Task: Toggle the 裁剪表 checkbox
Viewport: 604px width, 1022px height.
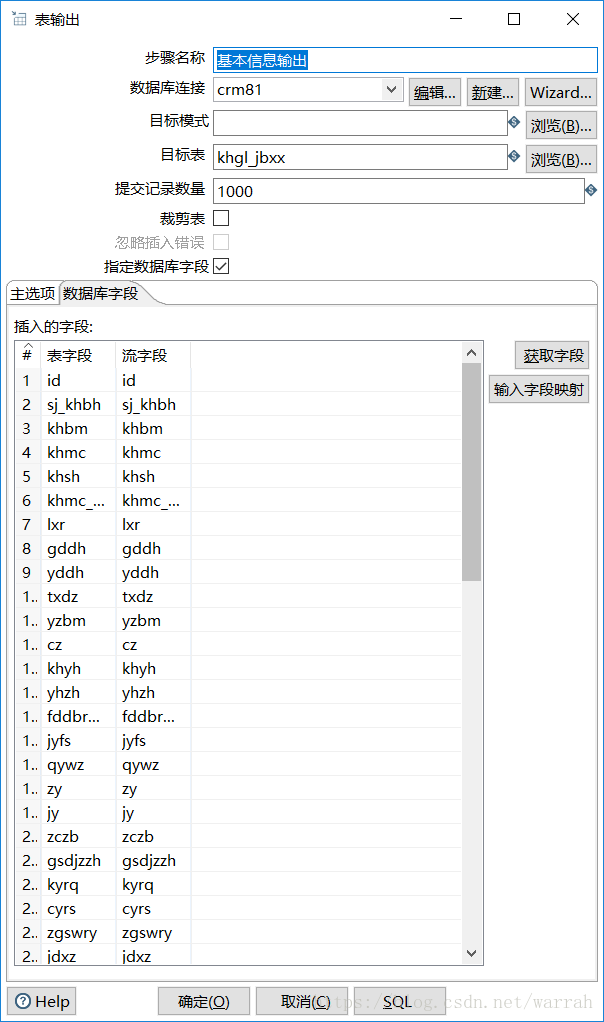Action: click(x=222, y=218)
